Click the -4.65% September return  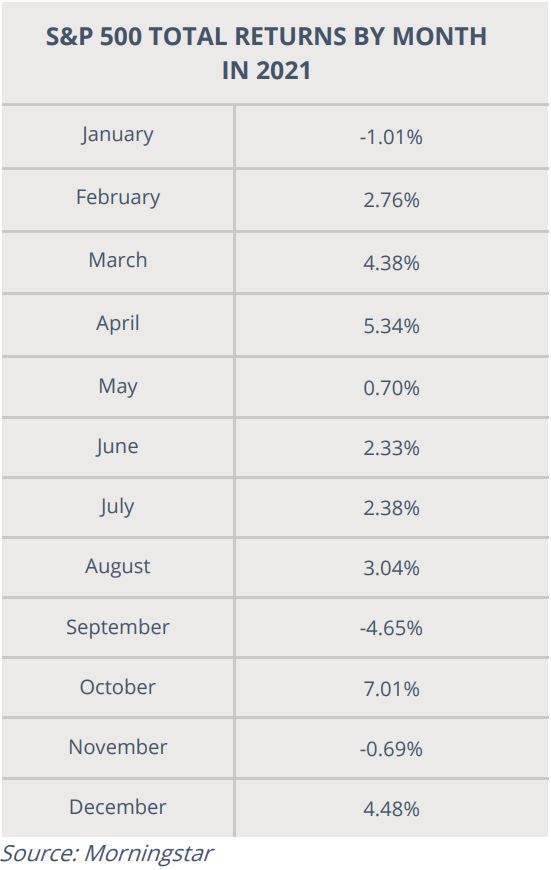[x=391, y=628]
